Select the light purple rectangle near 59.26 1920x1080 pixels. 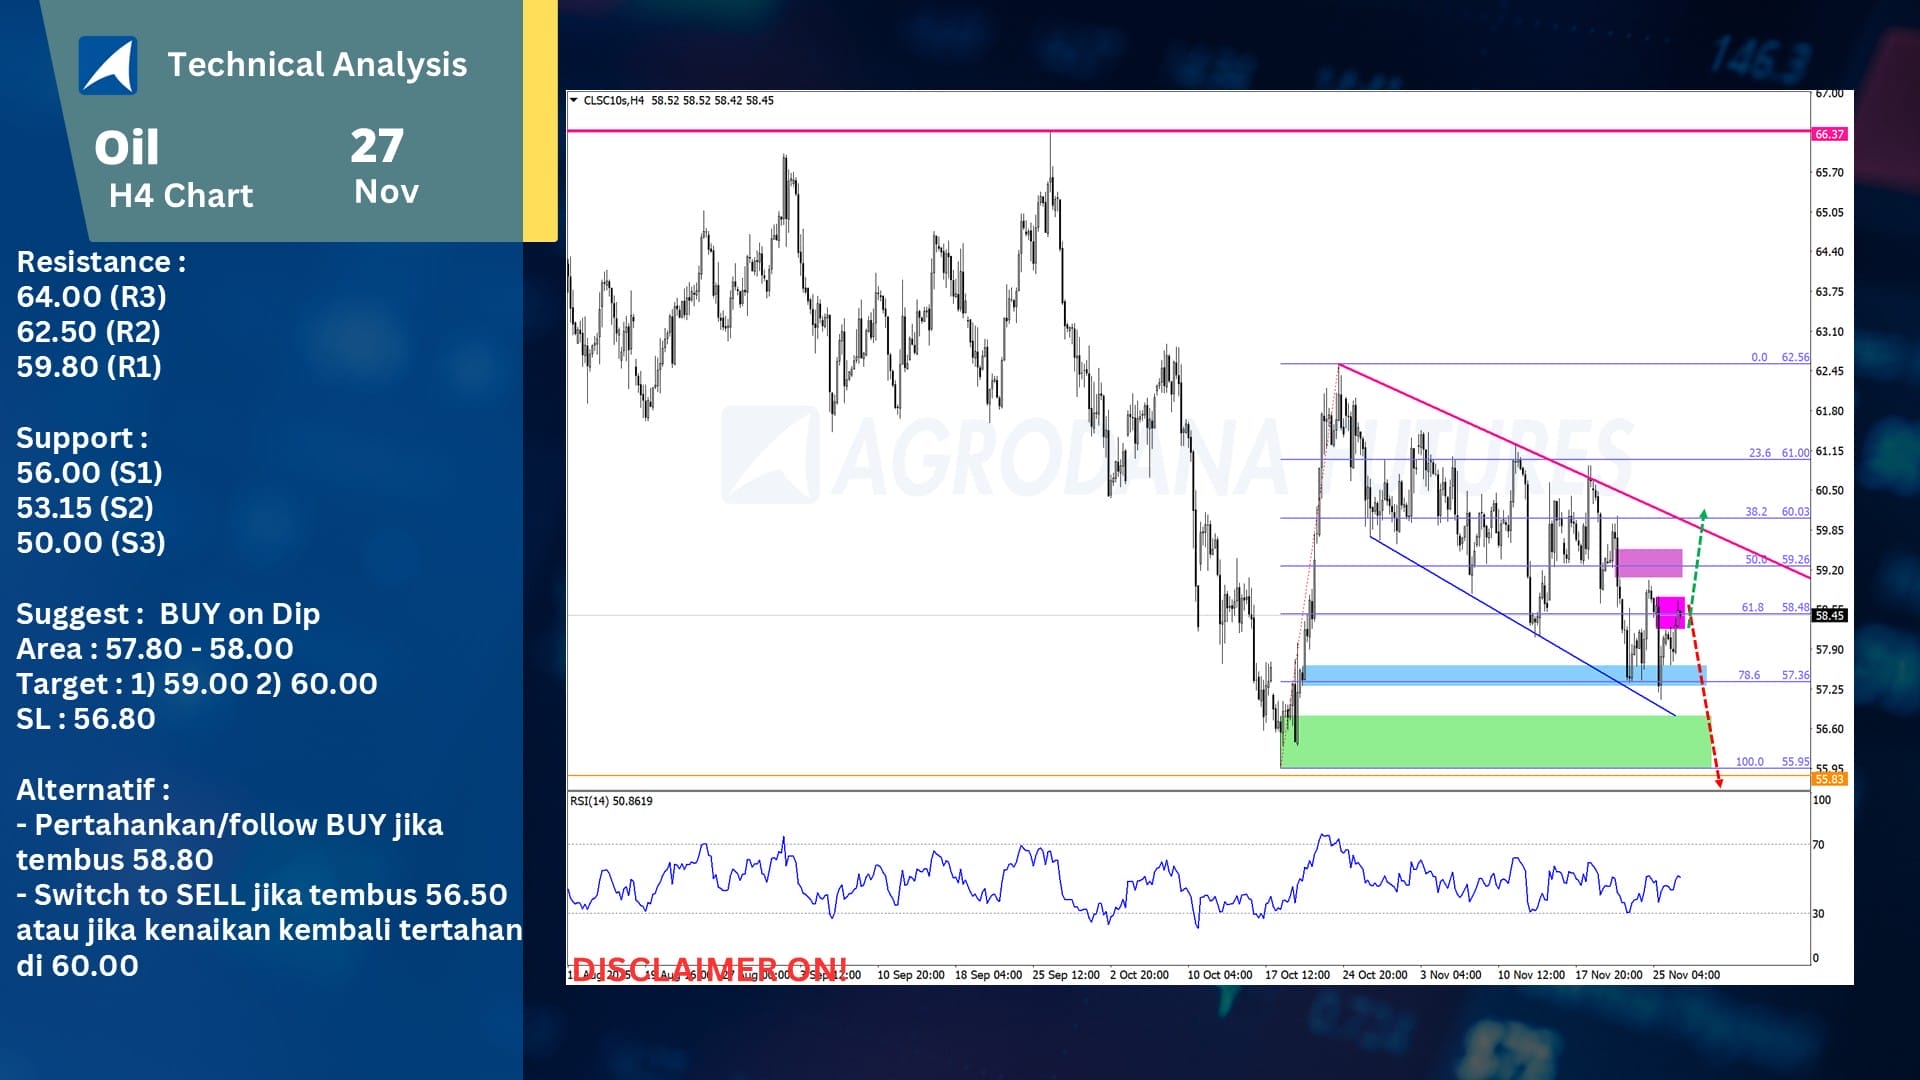(1649, 563)
